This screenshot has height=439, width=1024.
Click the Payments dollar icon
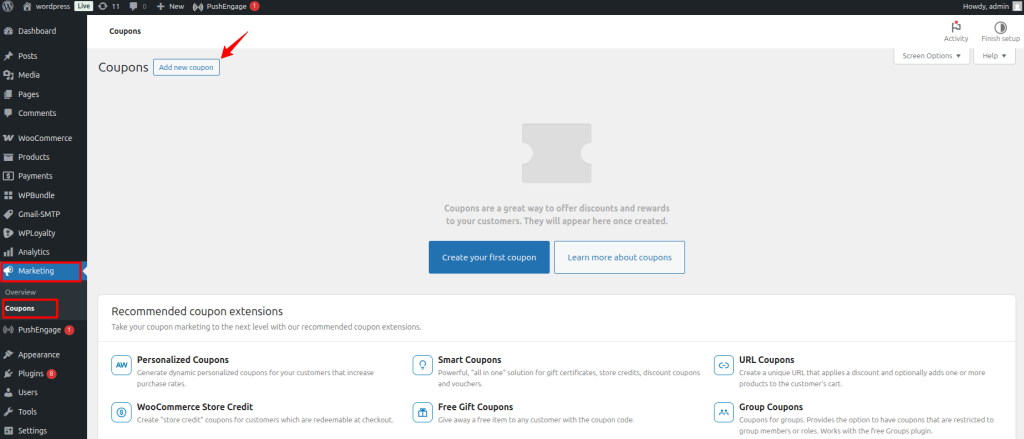(8, 176)
